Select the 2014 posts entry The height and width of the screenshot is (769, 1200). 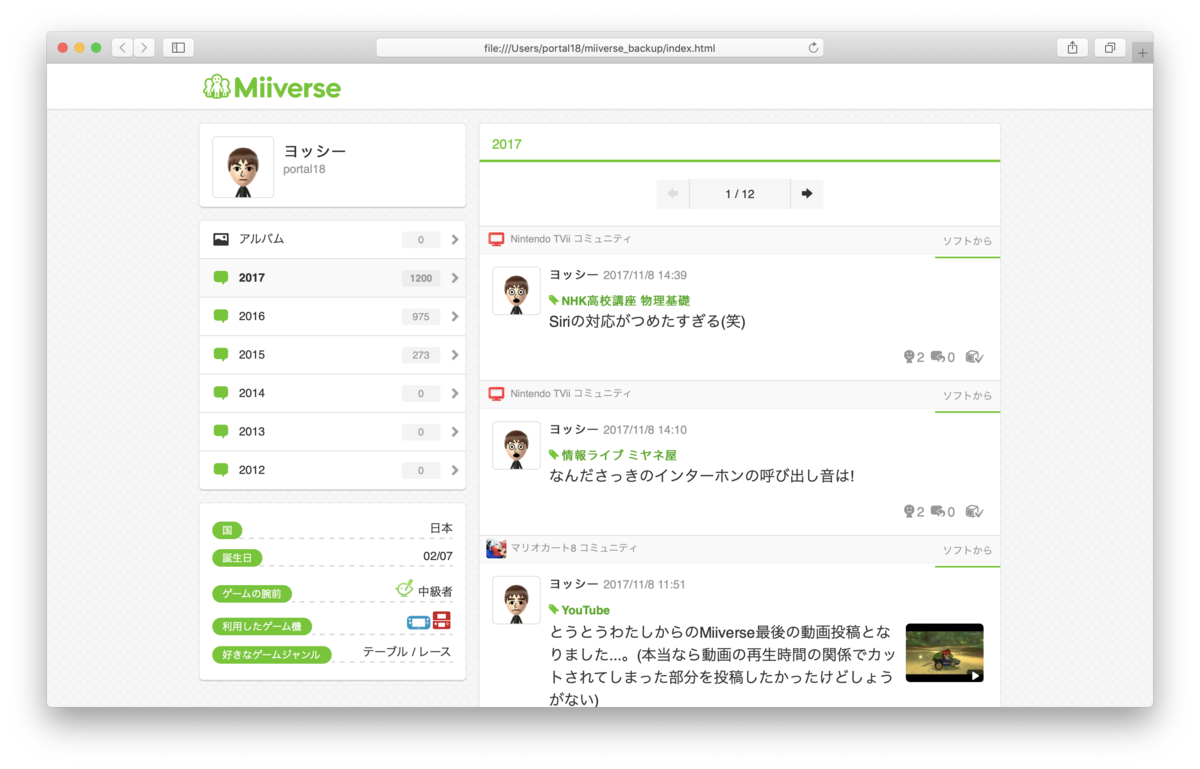333,393
